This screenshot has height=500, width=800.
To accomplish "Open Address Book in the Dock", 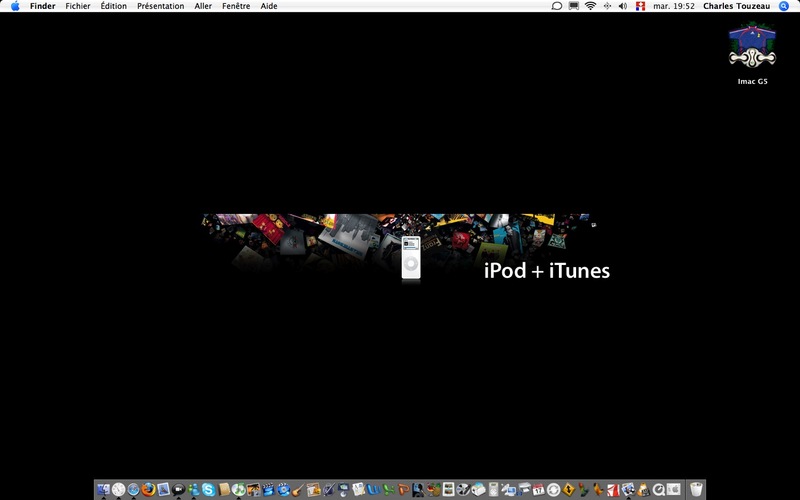I will pyautogui.click(x=224, y=489).
